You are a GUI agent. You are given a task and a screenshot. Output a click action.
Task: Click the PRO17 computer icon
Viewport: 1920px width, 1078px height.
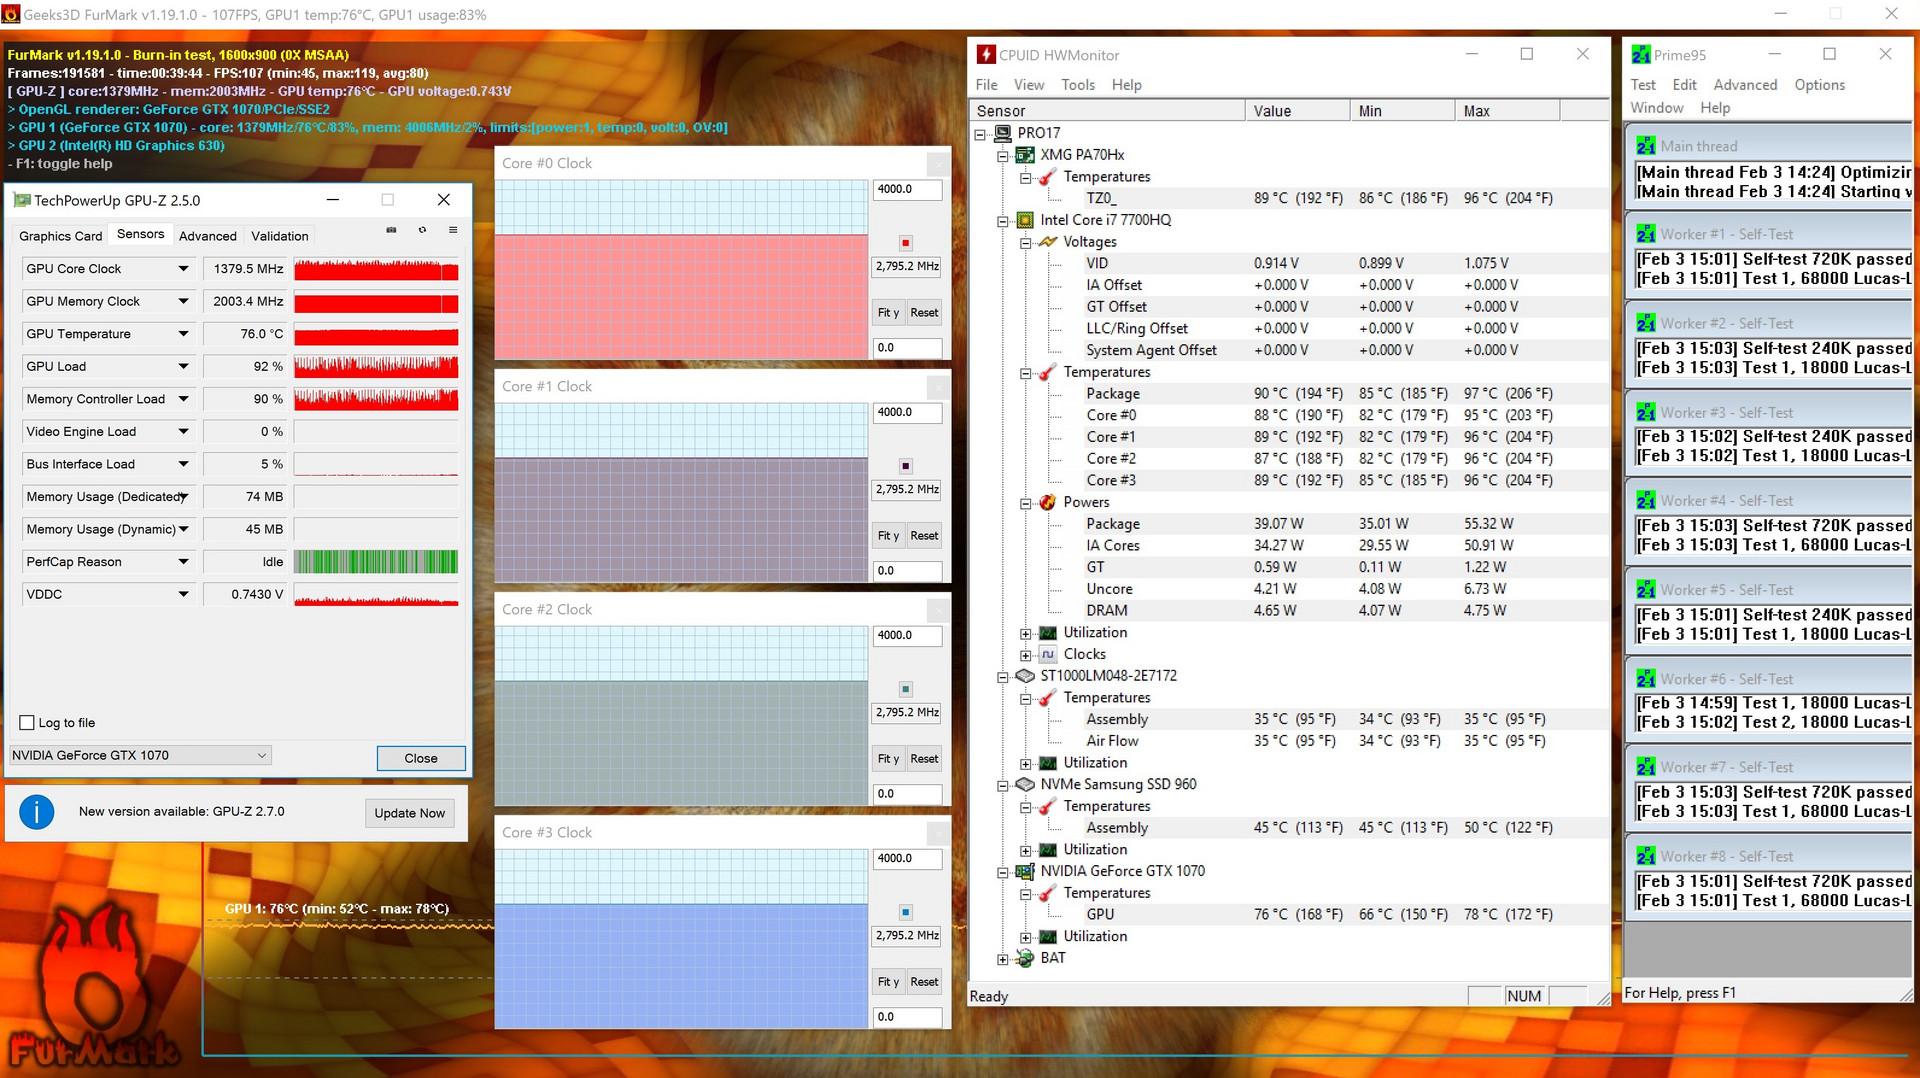pos(1003,133)
